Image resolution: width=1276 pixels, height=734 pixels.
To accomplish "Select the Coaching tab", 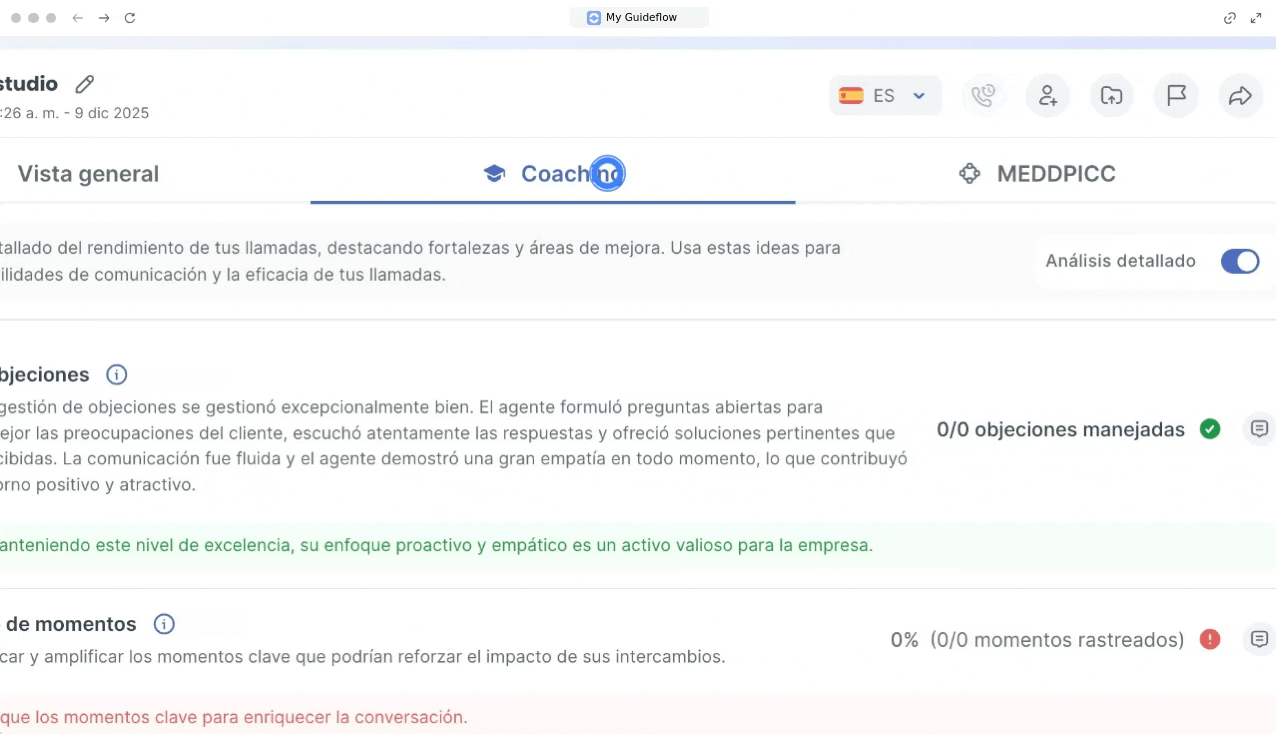I will pyautogui.click(x=553, y=174).
